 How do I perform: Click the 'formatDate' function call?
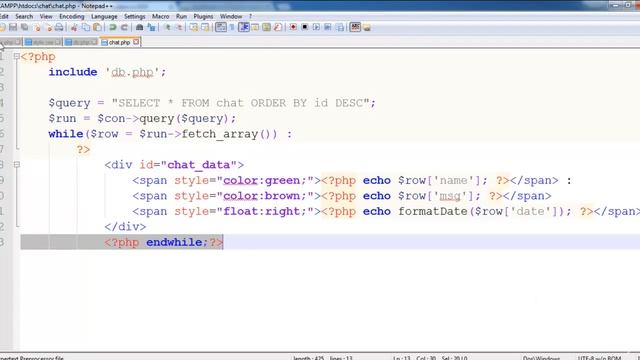[433, 211]
